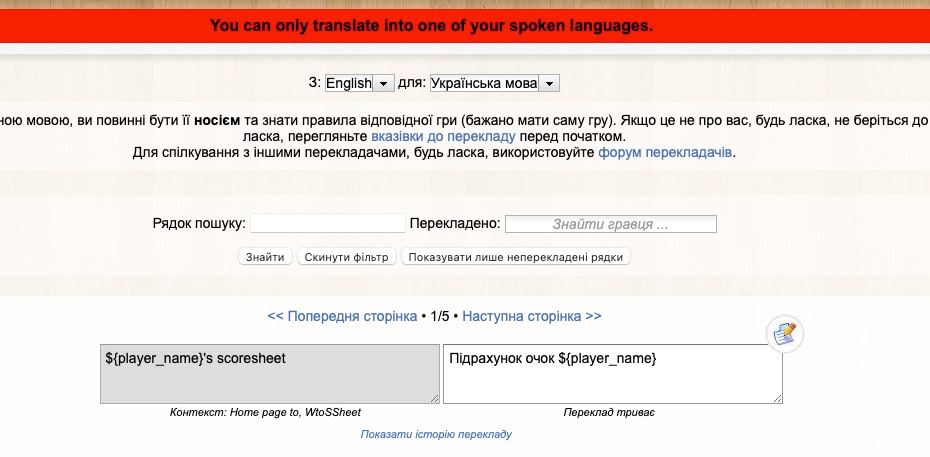This screenshot has height=457, width=930.
Task: Click the resize grip of the translation box
Action: [778, 399]
